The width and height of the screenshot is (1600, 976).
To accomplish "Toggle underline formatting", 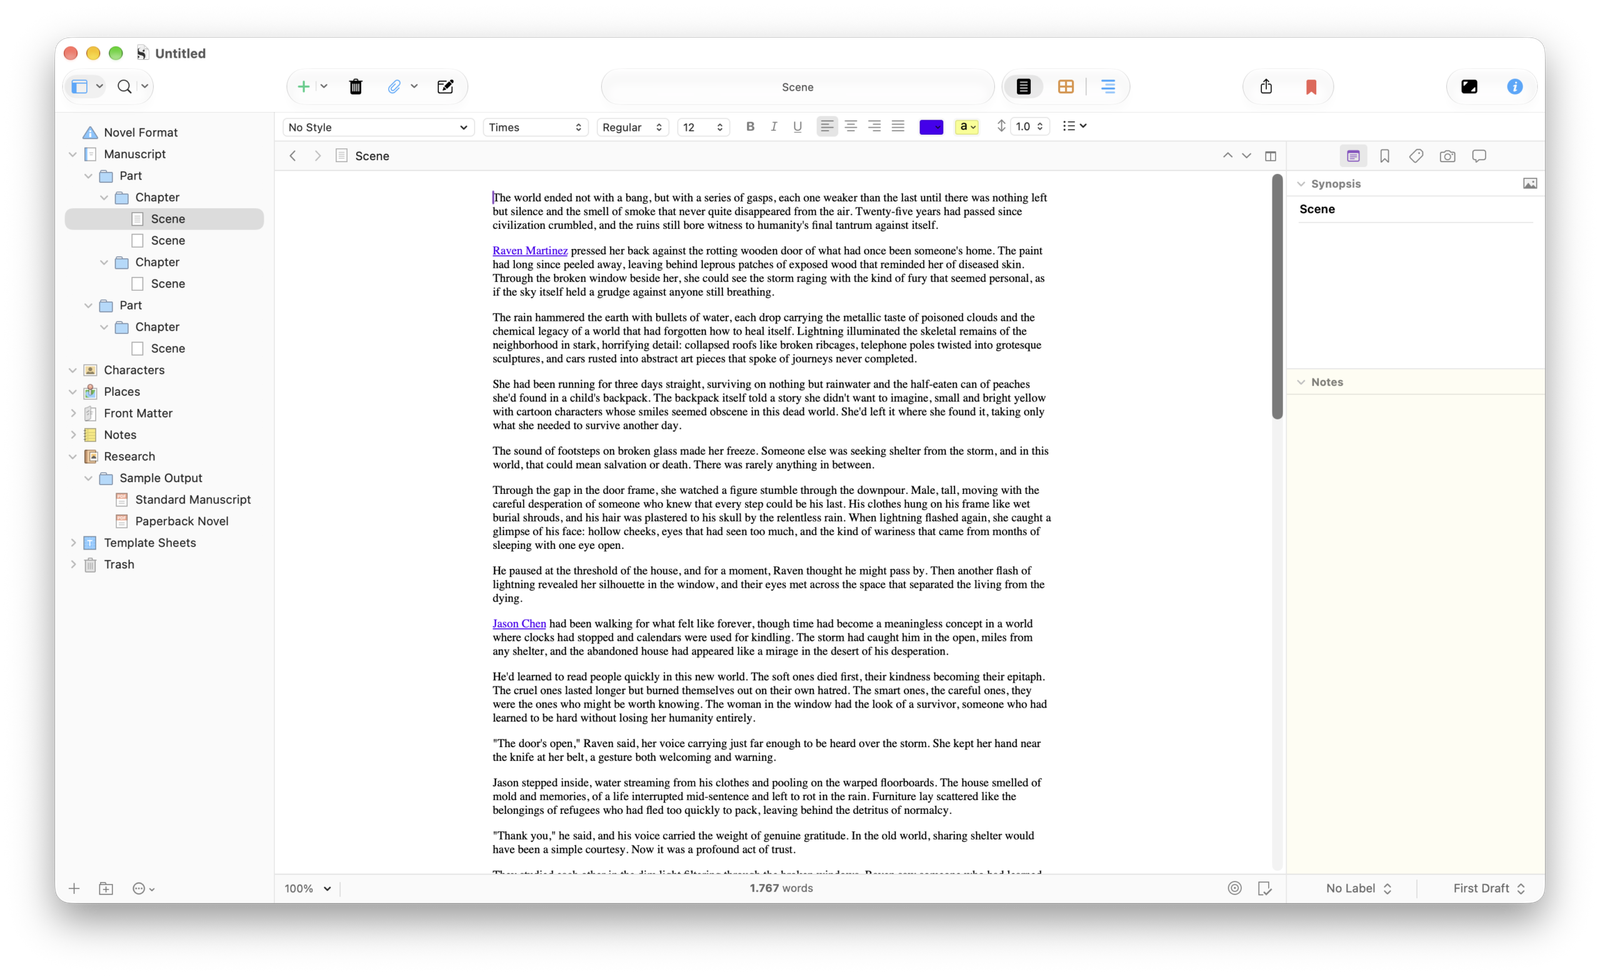I will (797, 127).
